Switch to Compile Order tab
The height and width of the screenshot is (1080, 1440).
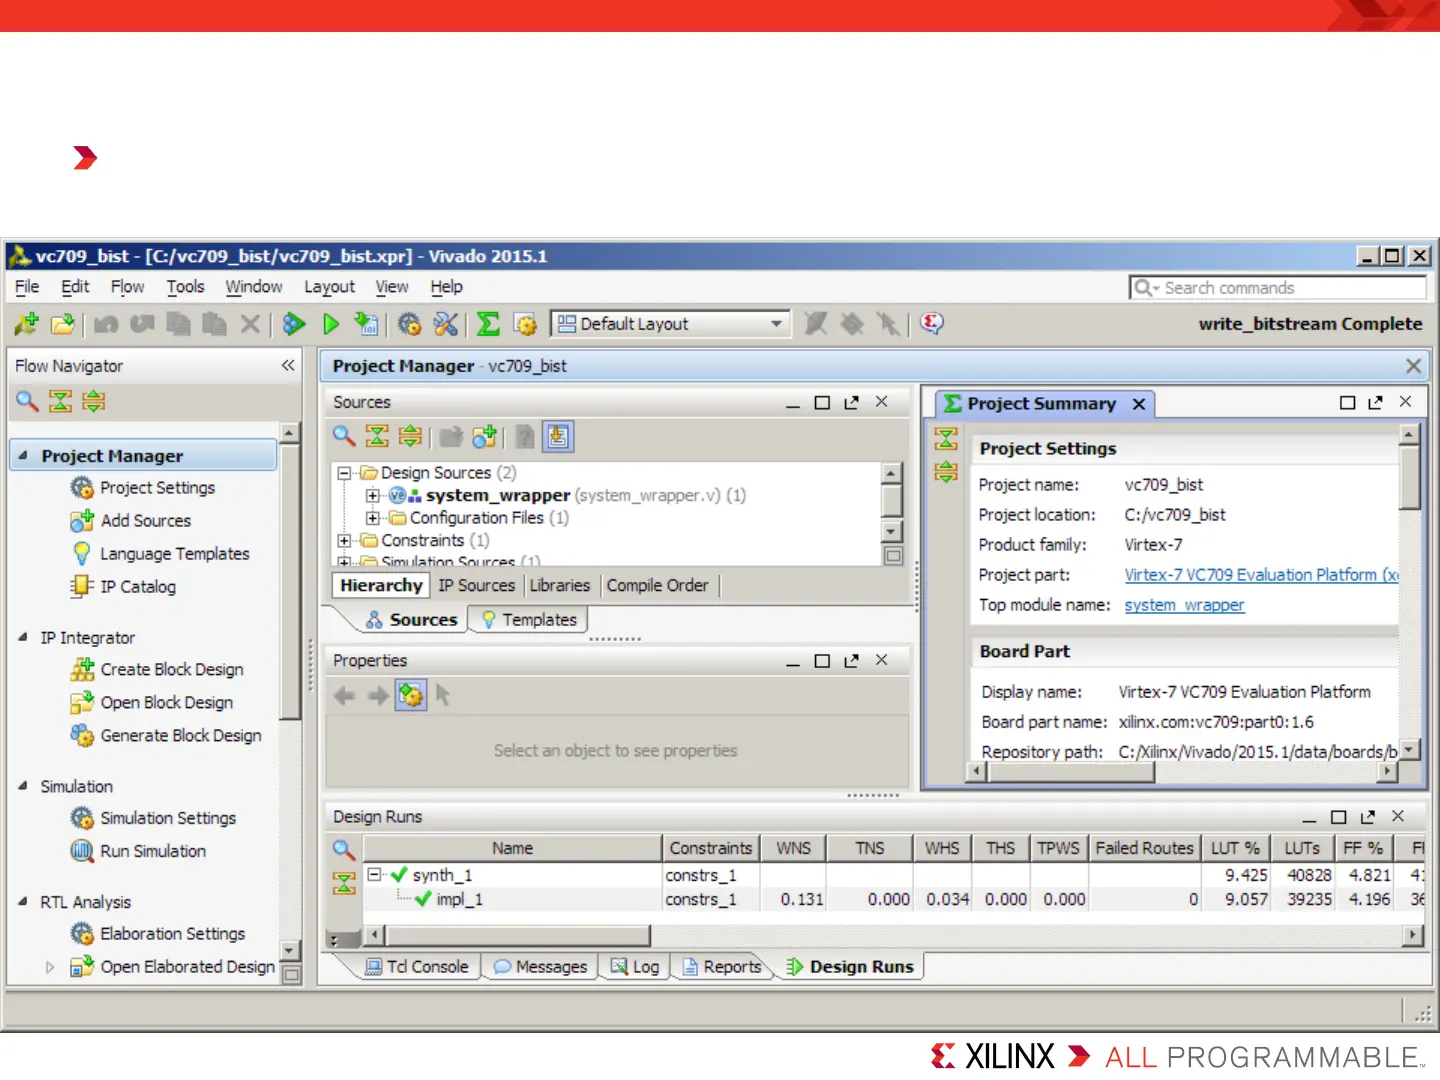657,585
